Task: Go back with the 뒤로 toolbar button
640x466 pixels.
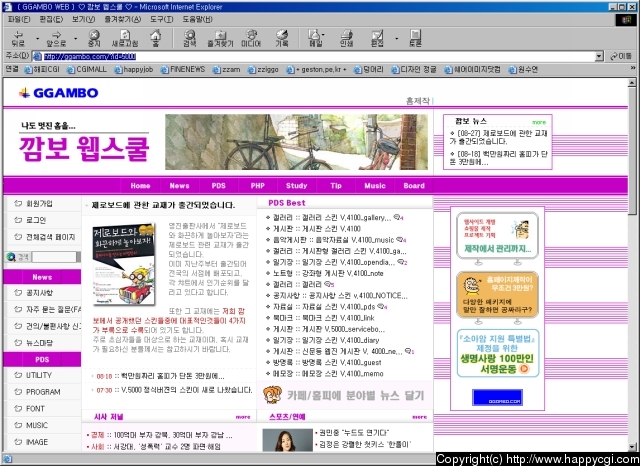Action: pos(18,38)
